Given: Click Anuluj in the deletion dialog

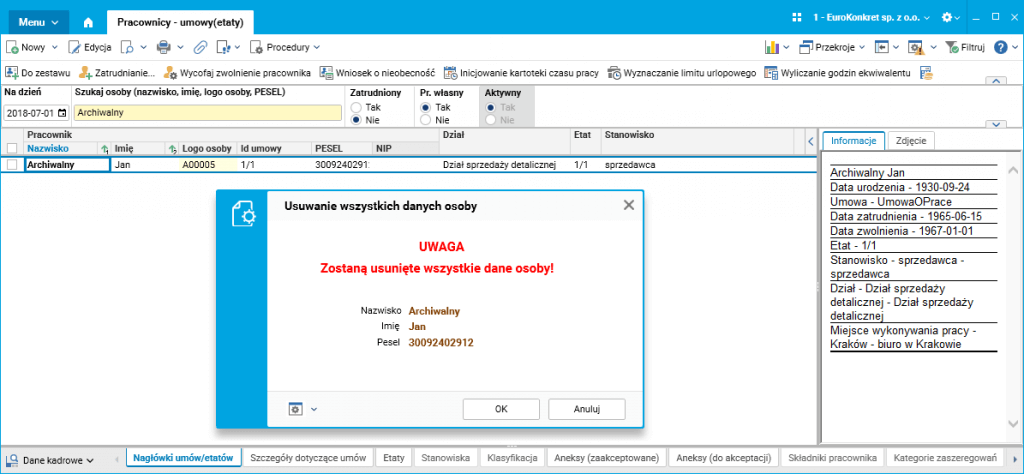Looking at the screenshot, I should [586, 409].
